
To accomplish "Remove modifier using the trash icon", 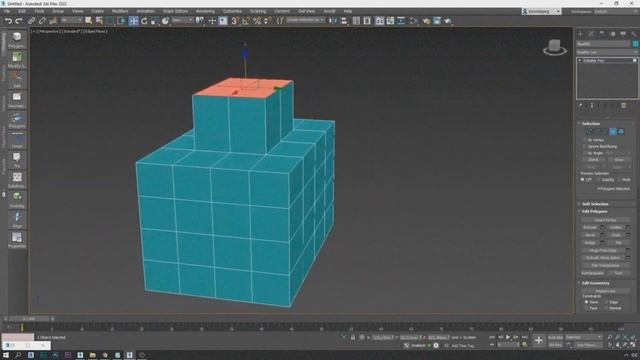I will click(623, 106).
